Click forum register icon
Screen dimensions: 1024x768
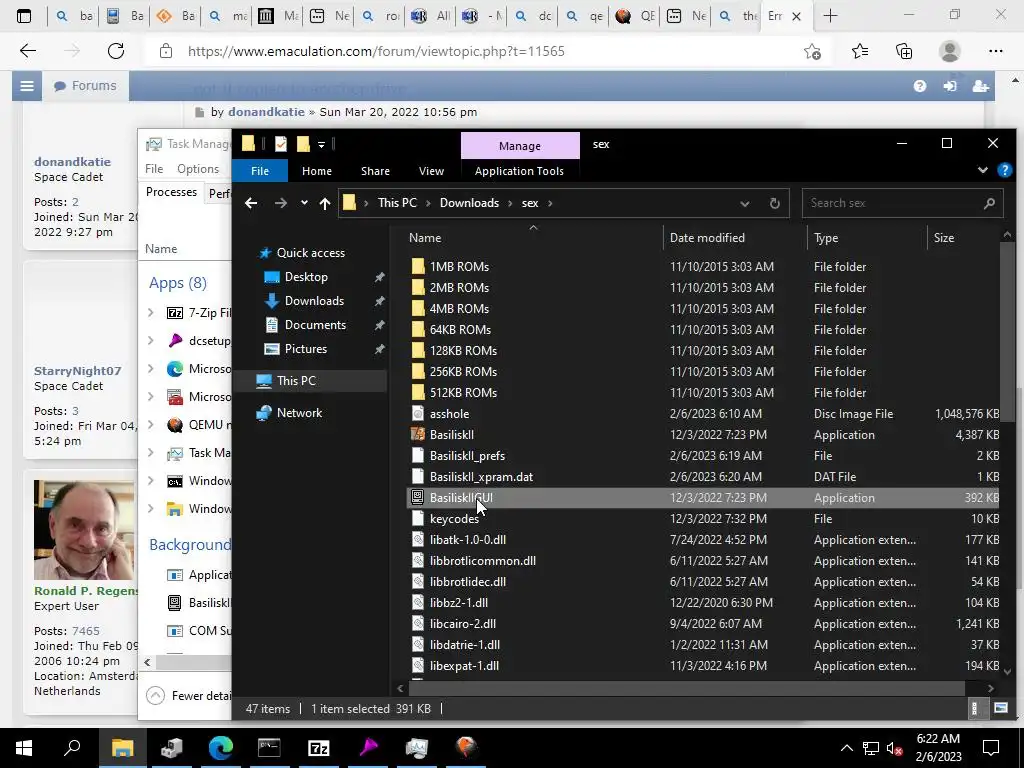pos(980,86)
